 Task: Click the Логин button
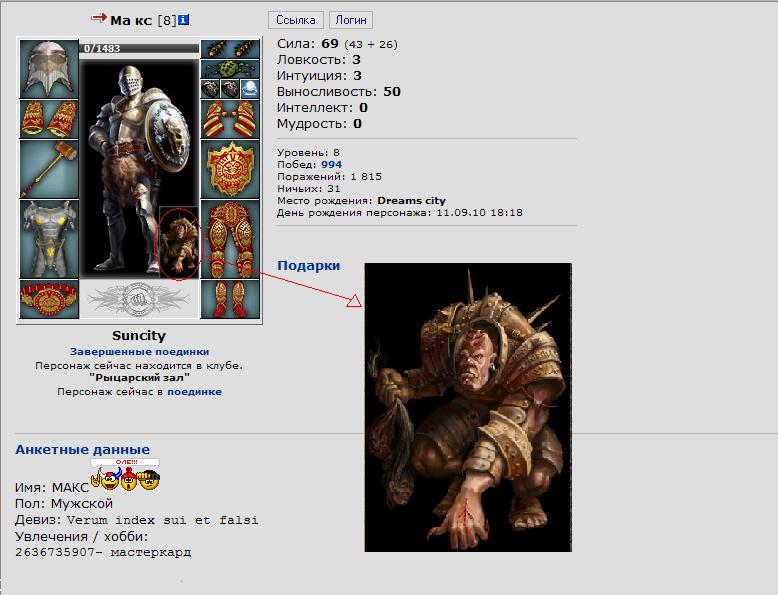pyautogui.click(x=351, y=20)
